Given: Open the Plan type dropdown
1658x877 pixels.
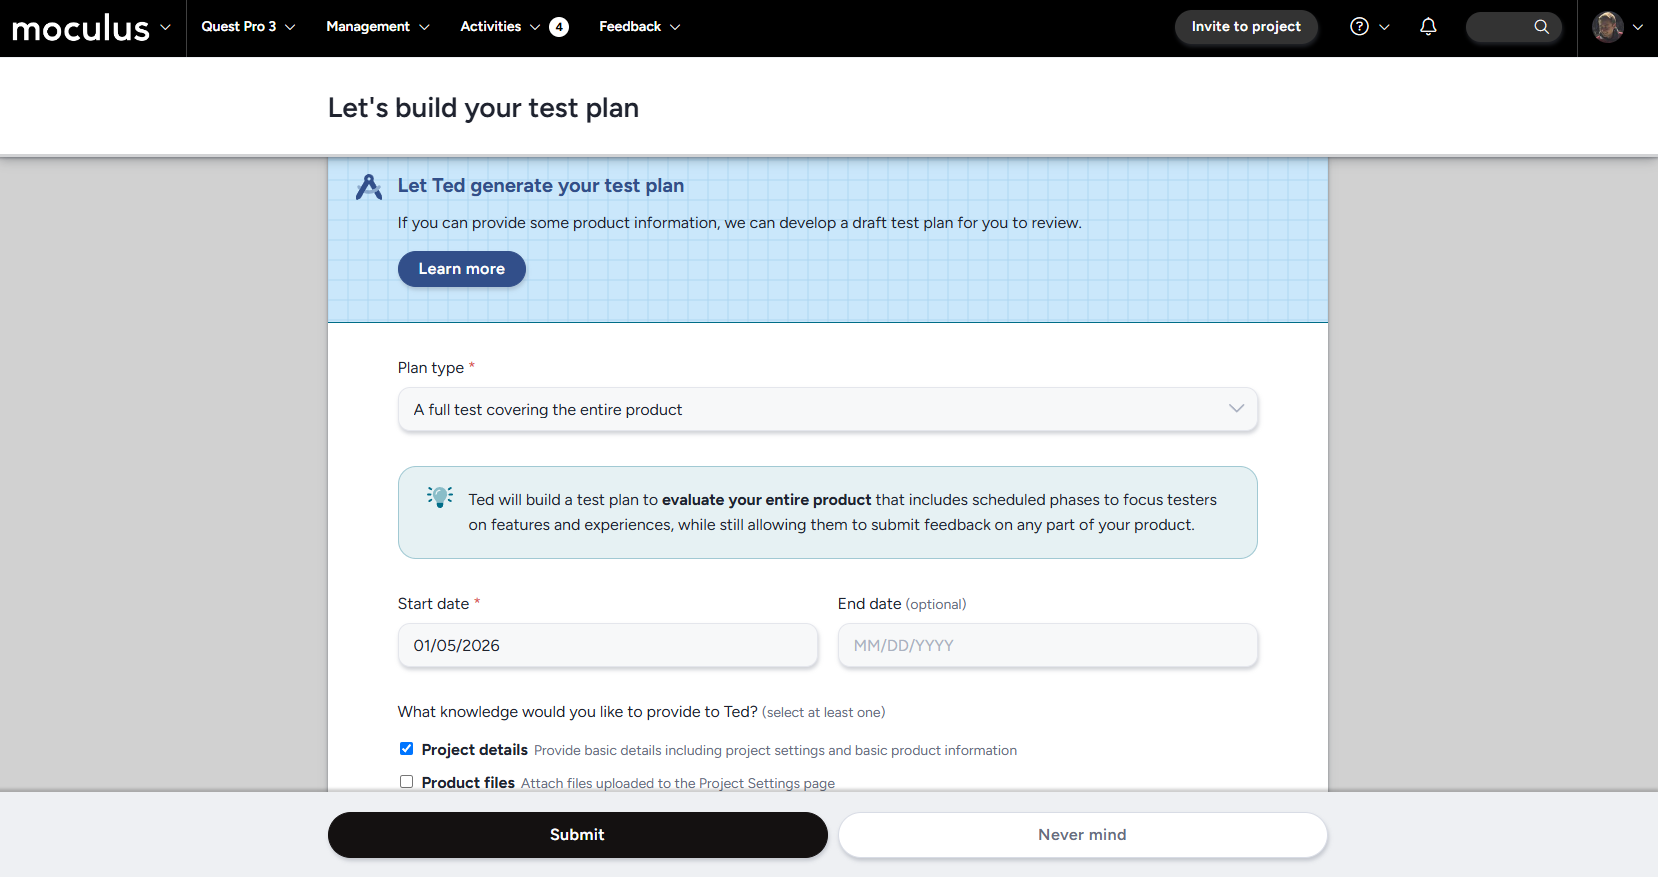Looking at the screenshot, I should [x=827, y=410].
